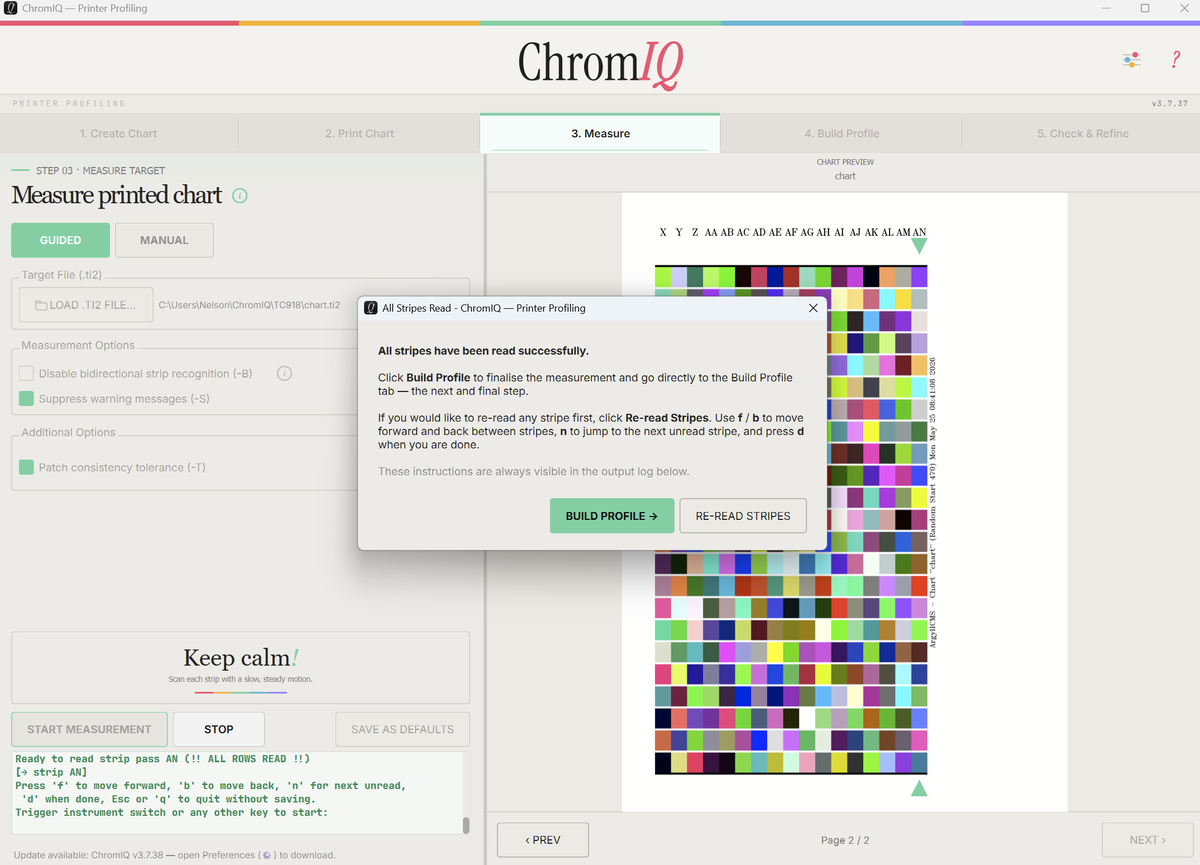This screenshot has width=1200, height=865.
Task: Select the 3. Measure tab
Action: point(600,133)
